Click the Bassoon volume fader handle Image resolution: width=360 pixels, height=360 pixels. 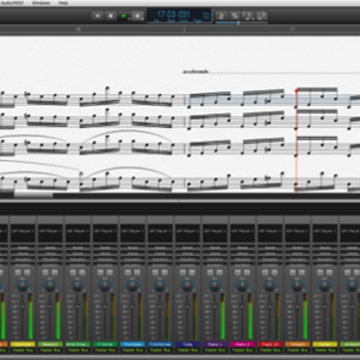pos(50,306)
